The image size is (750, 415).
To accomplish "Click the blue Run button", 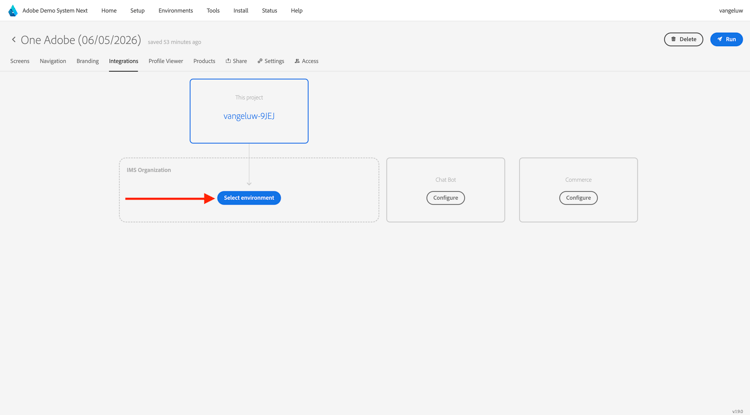I will [726, 39].
